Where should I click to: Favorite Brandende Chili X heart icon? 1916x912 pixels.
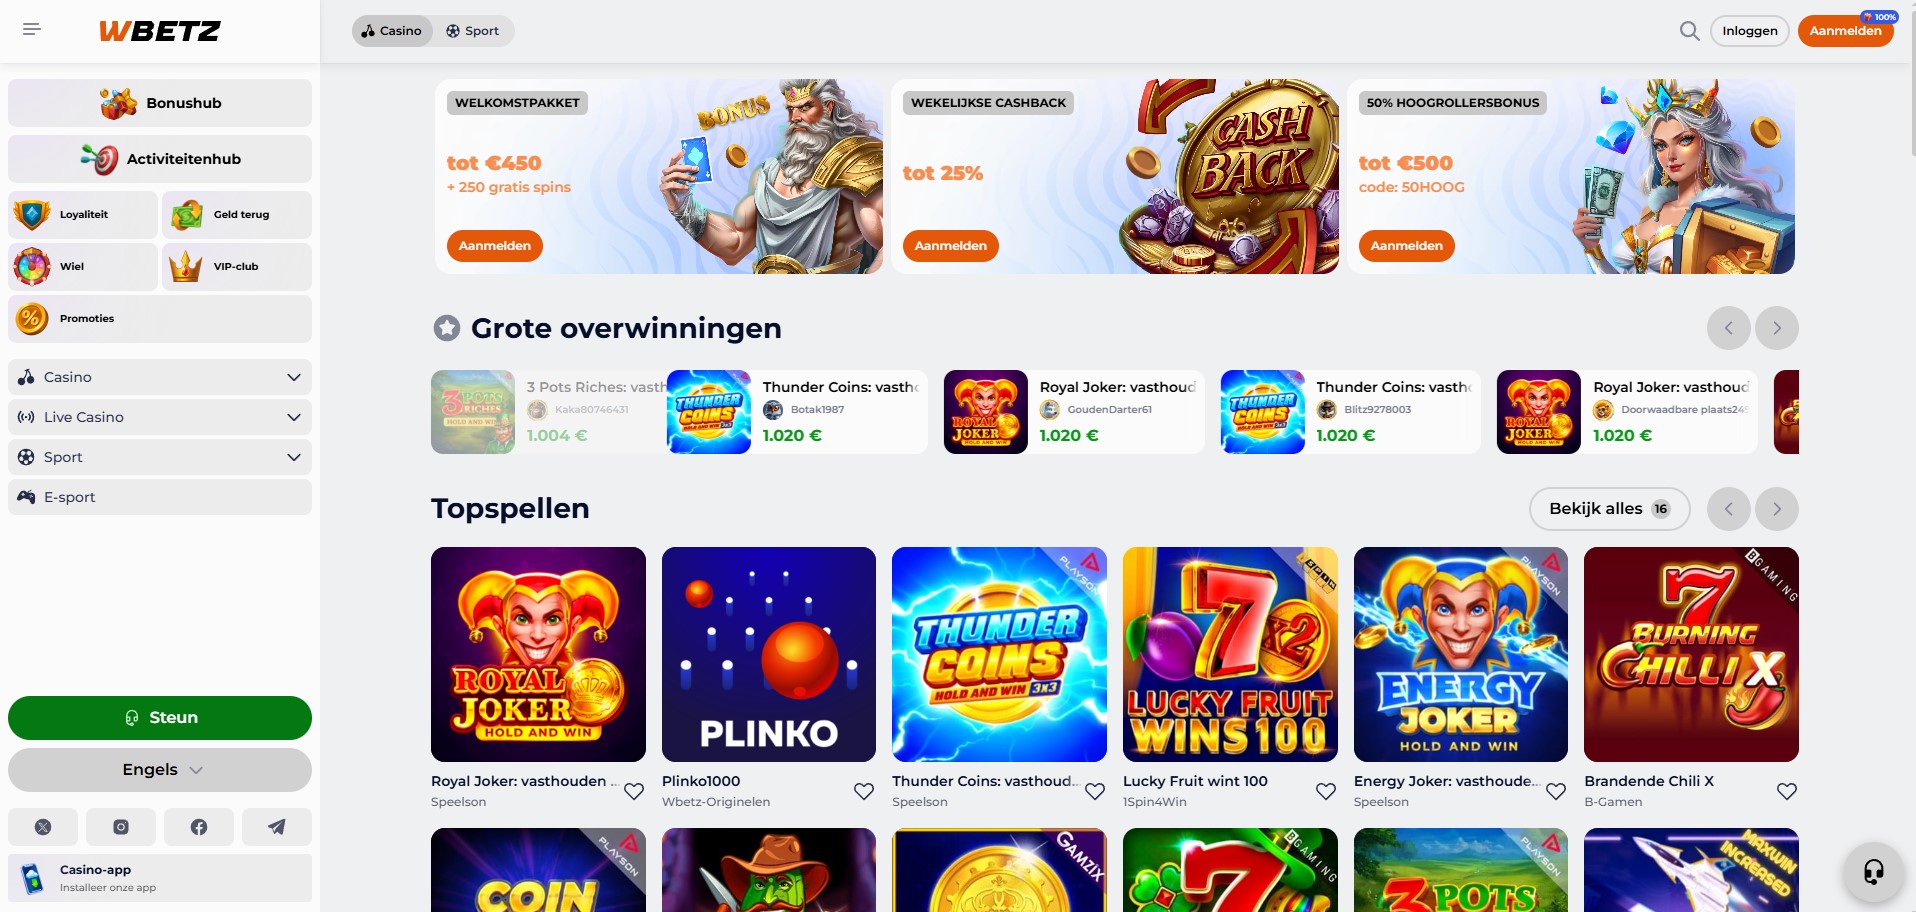(x=1787, y=791)
